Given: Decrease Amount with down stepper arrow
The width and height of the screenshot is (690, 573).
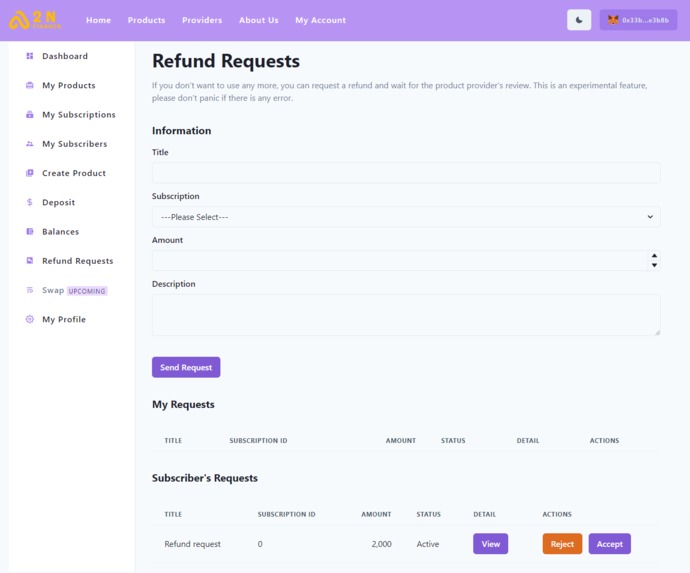Looking at the screenshot, I should pos(654,265).
